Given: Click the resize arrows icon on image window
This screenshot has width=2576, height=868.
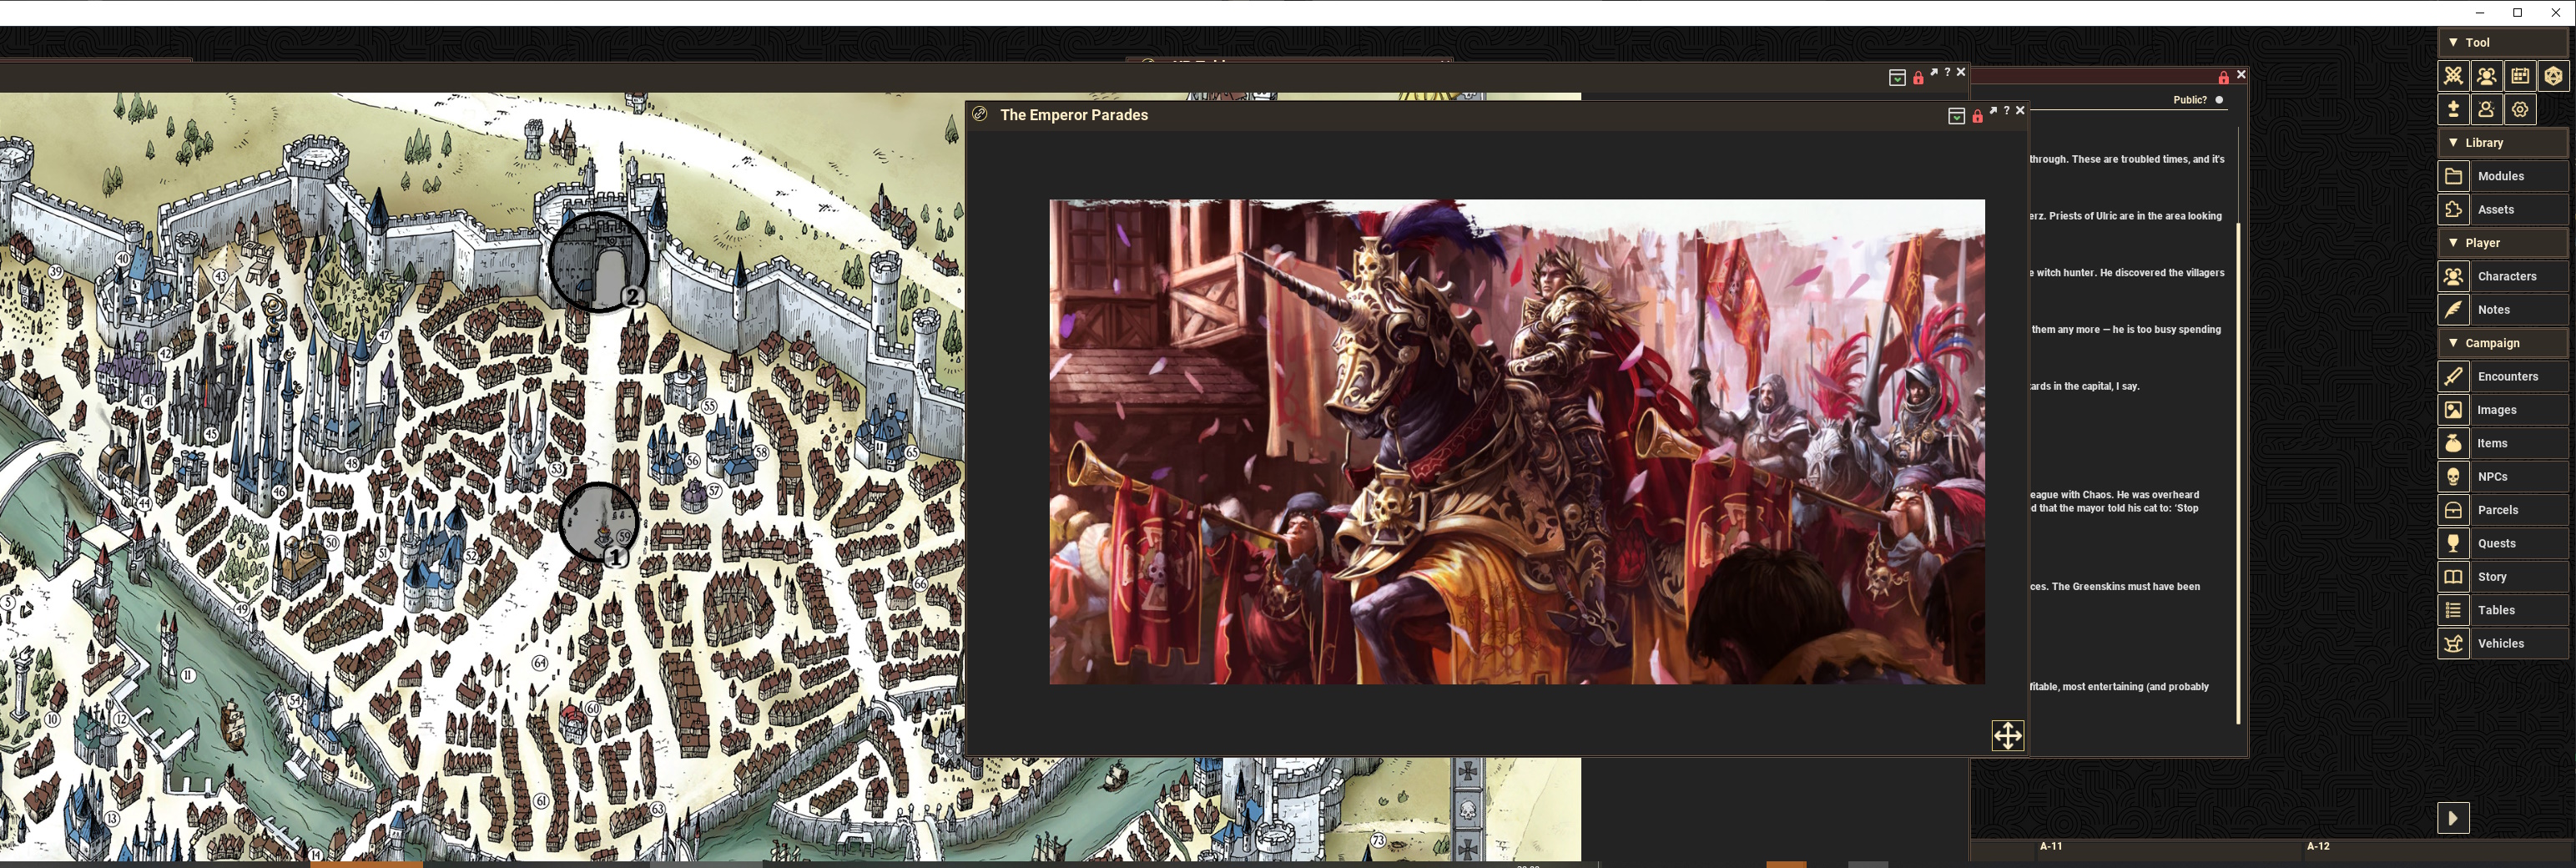Looking at the screenshot, I should point(2007,736).
